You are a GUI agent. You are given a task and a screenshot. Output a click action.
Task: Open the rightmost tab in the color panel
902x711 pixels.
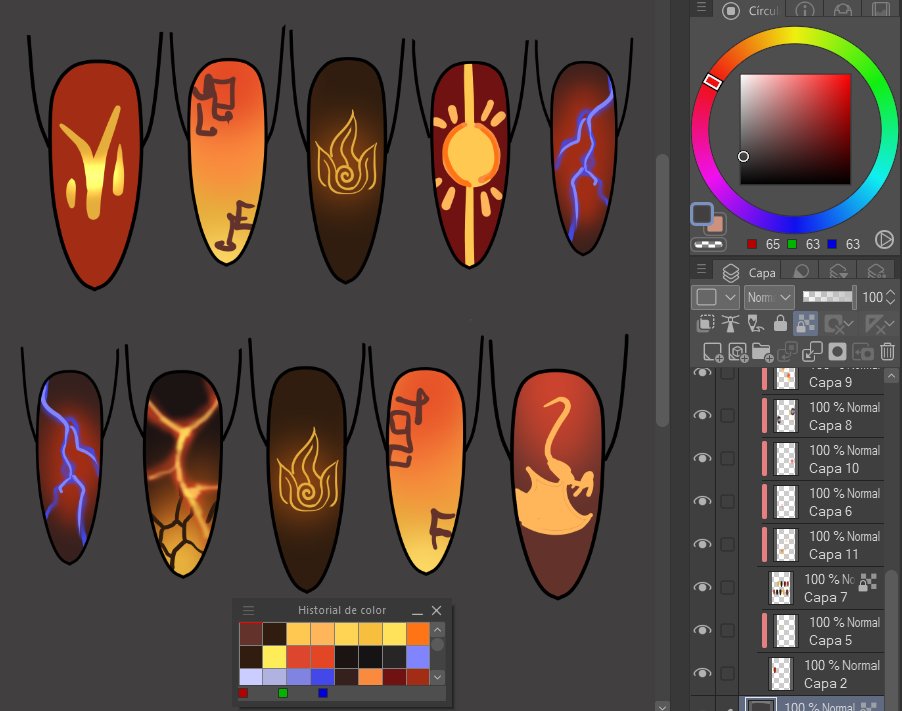coord(880,10)
